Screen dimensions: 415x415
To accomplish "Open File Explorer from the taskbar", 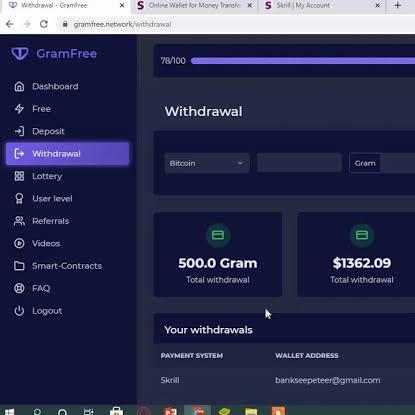I will click(251, 411).
